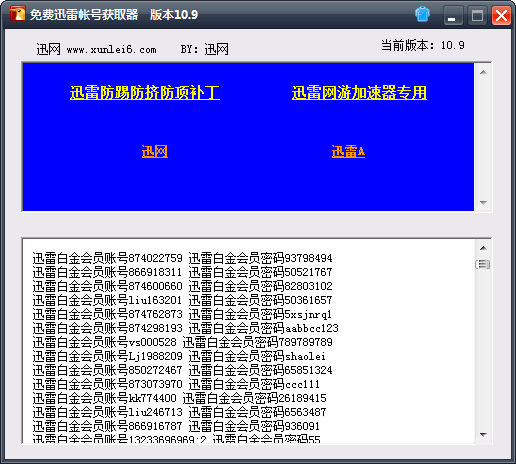This screenshot has width=516, height=466.
Task: Minimize the account fetcher window
Action: pos(453,15)
